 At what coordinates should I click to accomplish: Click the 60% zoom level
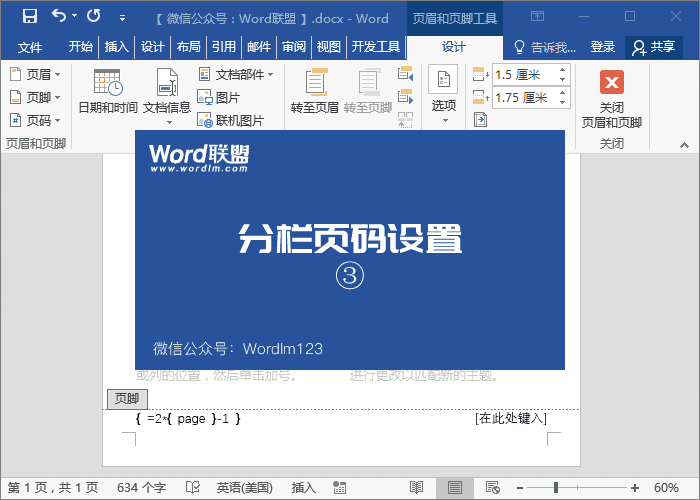click(x=666, y=488)
